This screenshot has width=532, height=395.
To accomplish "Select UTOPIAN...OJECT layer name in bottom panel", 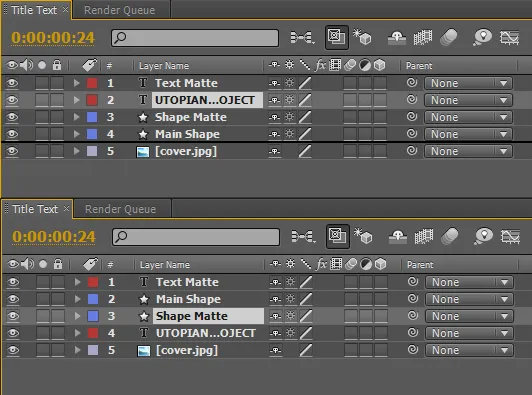I will pyautogui.click(x=206, y=333).
